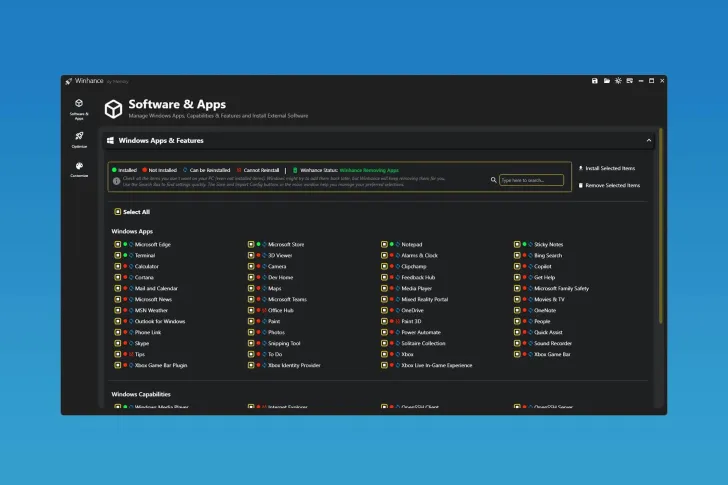This screenshot has width=728, height=485.
Task: Tick the Copilot checkbox
Action: pyautogui.click(x=517, y=266)
